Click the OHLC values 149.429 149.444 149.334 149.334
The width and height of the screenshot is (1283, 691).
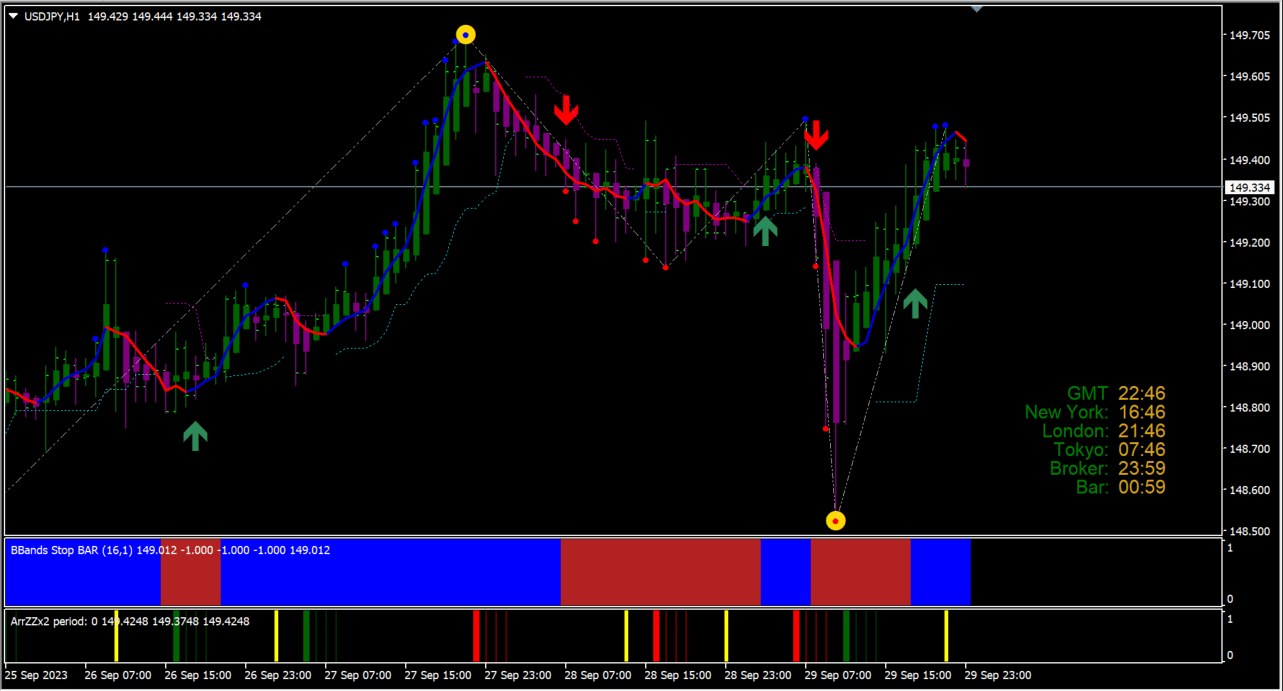[175, 16]
